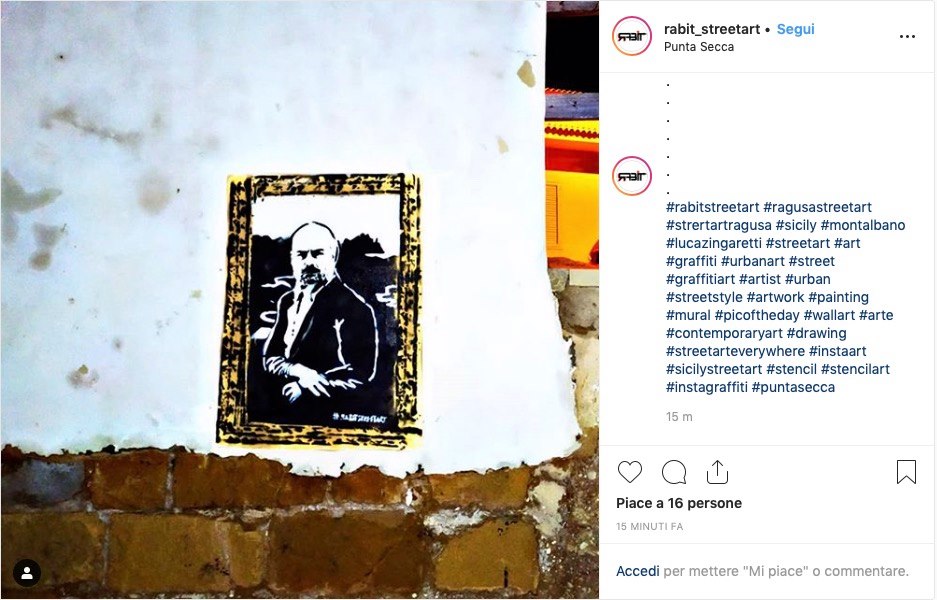The height and width of the screenshot is (600, 937).
Task: Follow the account with Segui
Action: [795, 29]
